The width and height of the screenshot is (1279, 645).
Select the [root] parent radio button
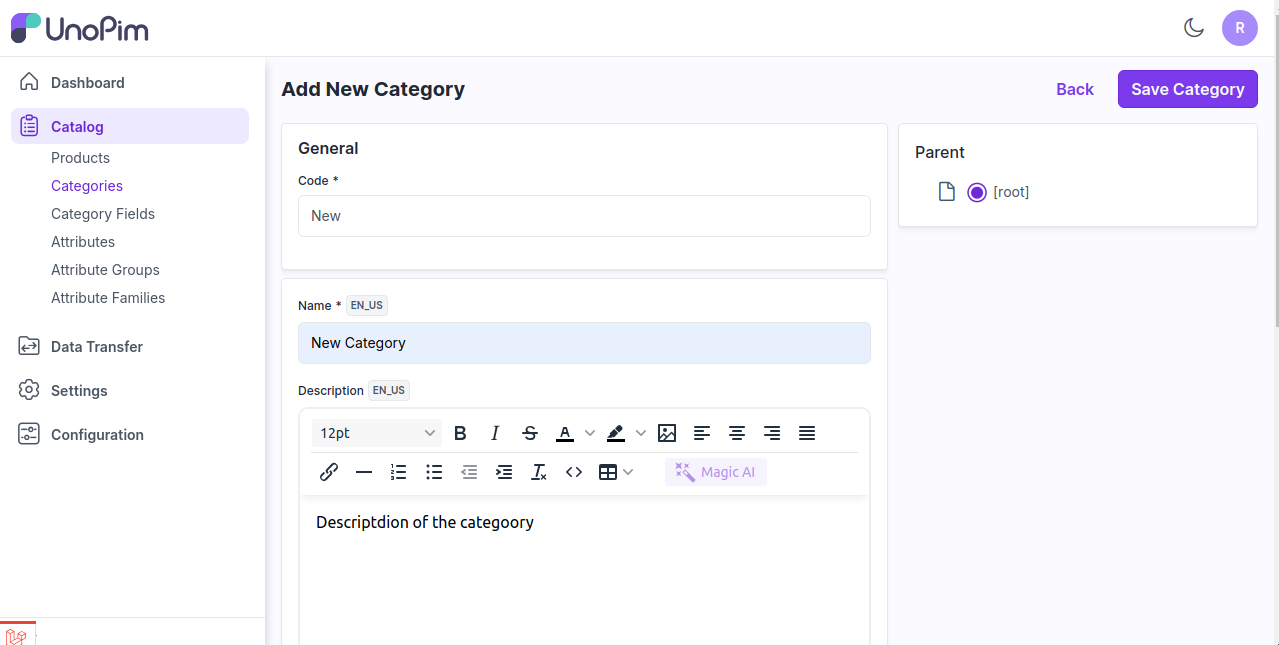point(977,192)
